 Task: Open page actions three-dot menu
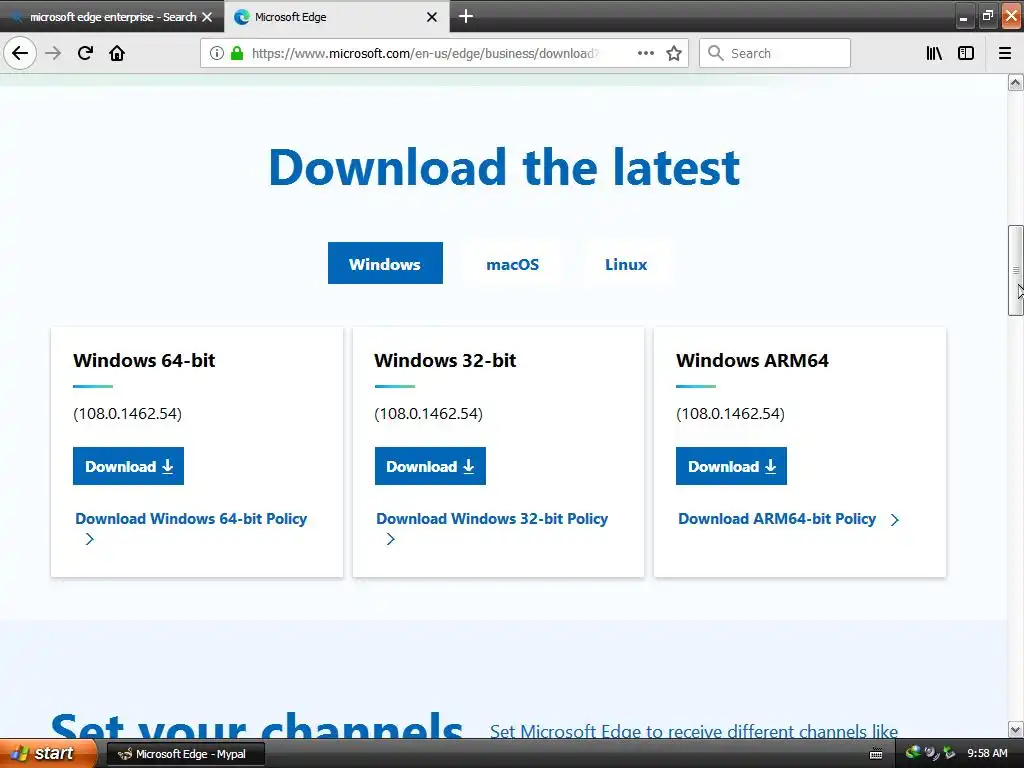click(645, 54)
